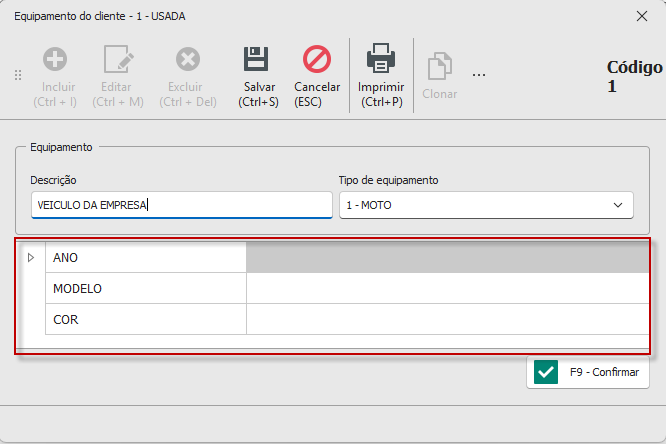
Task: Select the ANO attribute label cell
Action: [146, 257]
